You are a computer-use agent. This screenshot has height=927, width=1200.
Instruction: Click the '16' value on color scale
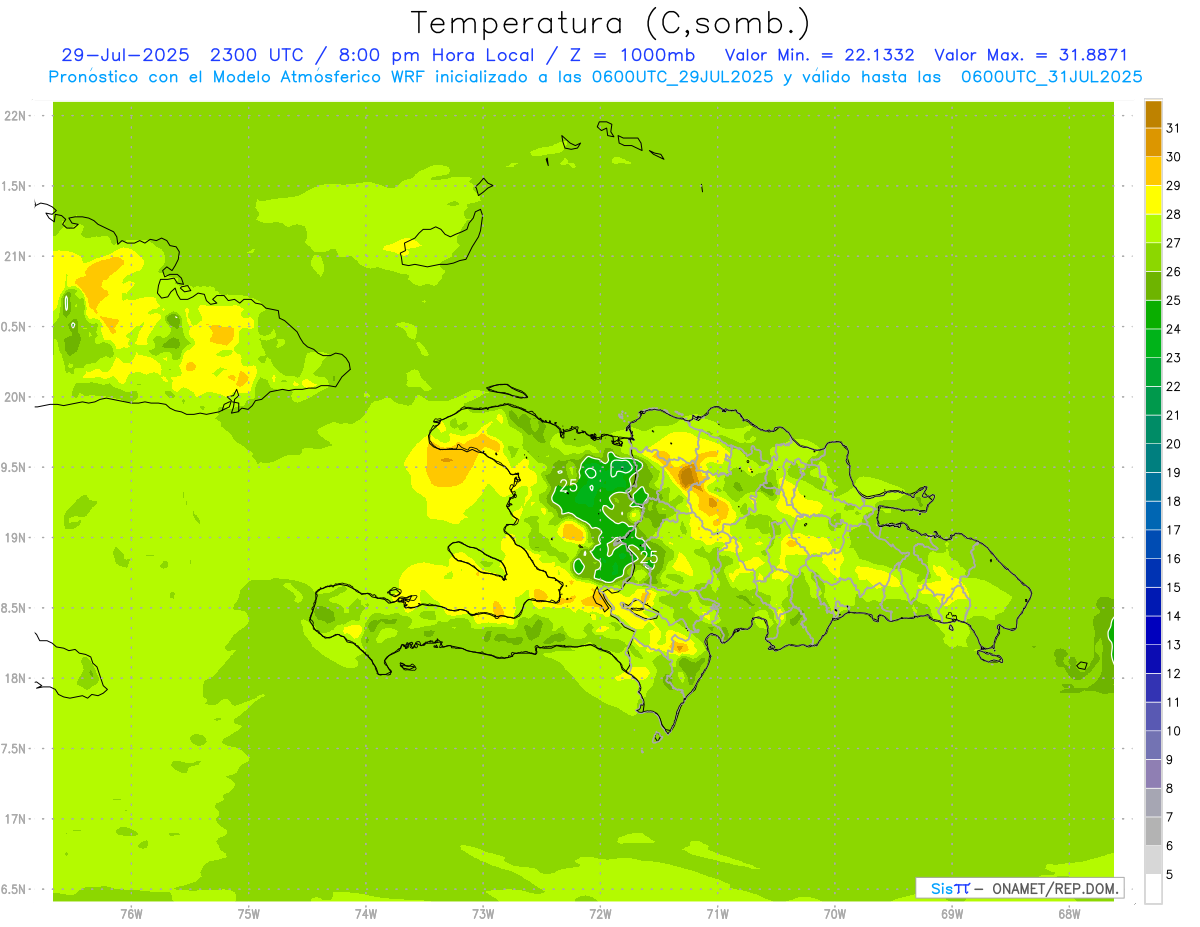[x=1173, y=558]
